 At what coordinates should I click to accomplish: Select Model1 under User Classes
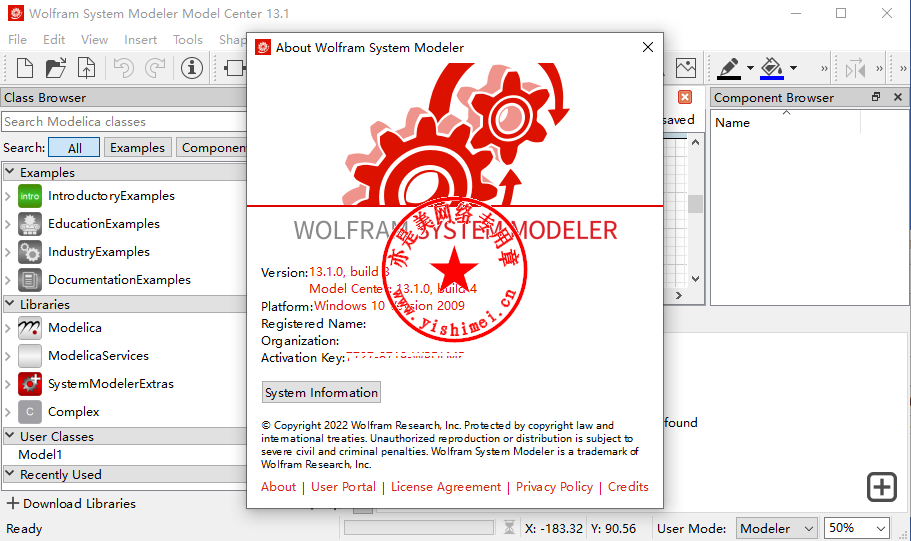pos(40,454)
